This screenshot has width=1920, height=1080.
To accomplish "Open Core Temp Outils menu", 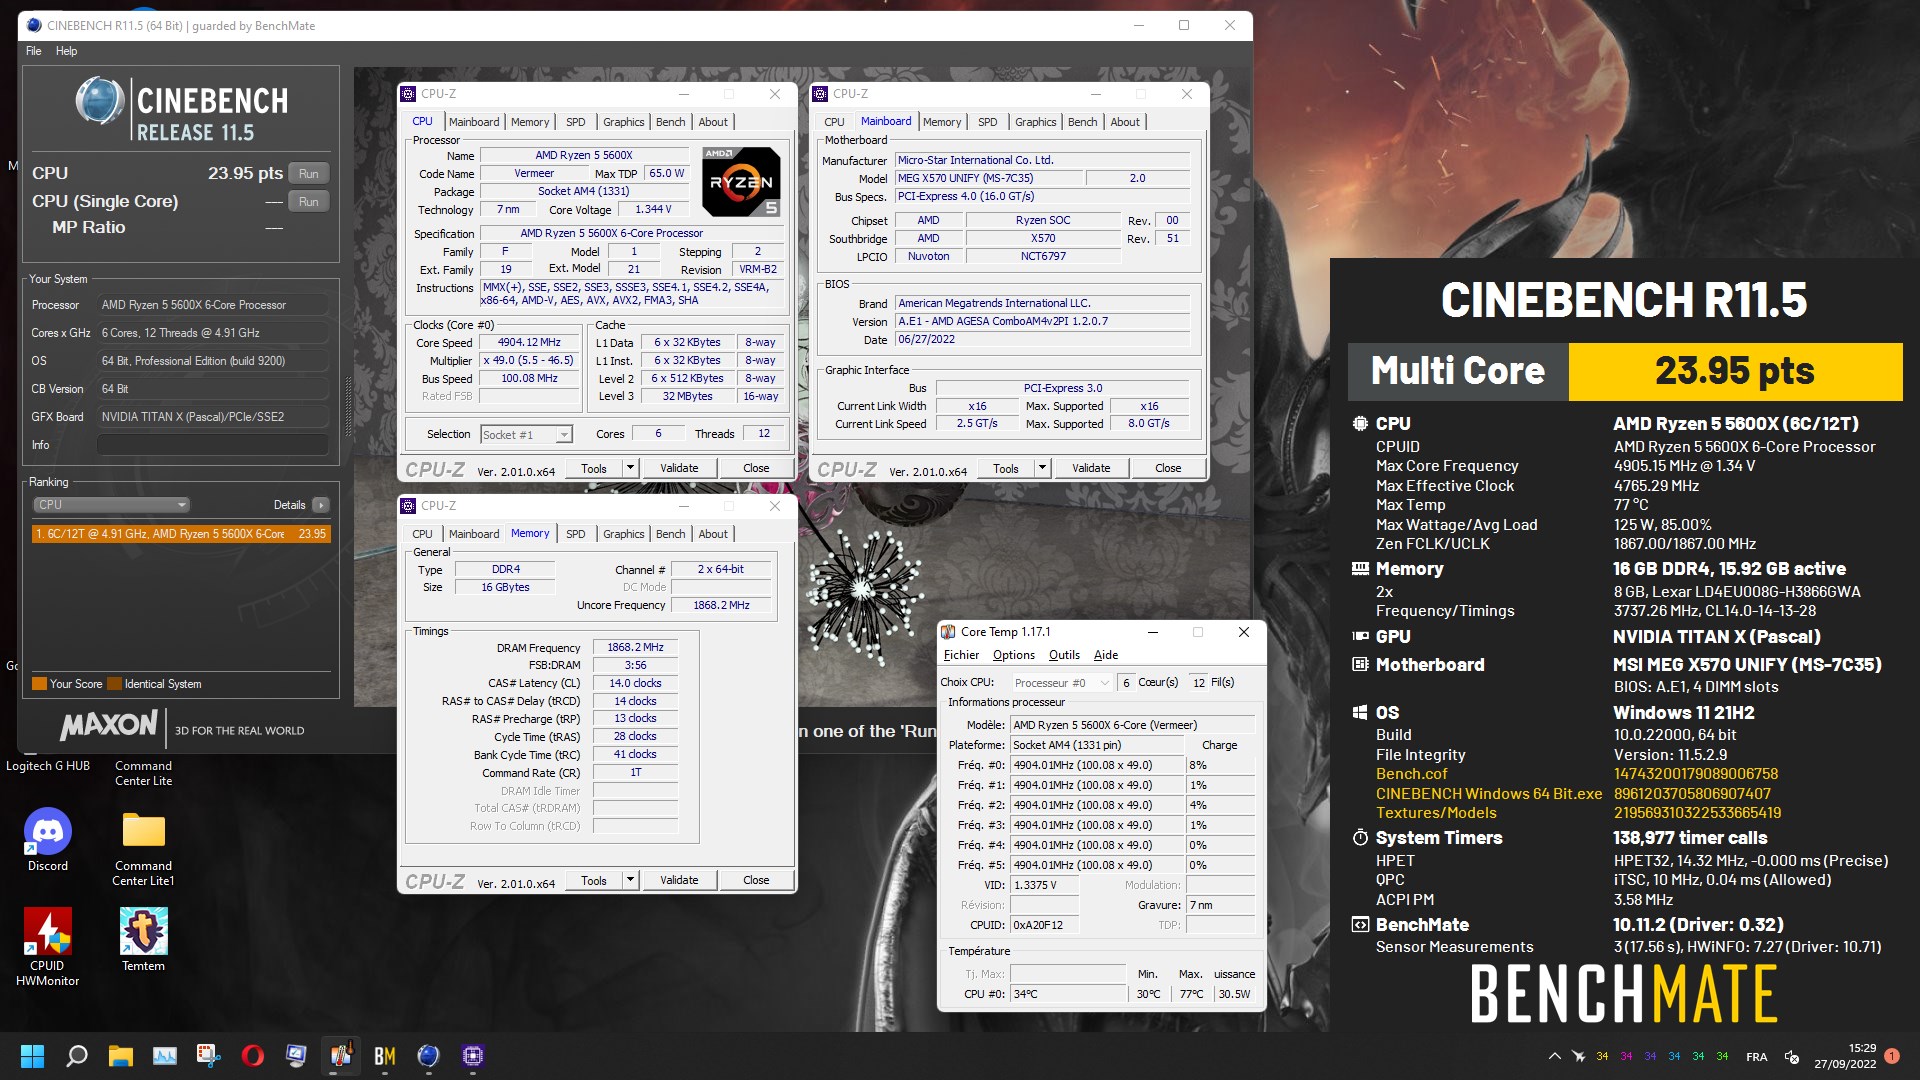I will pyautogui.click(x=1064, y=655).
